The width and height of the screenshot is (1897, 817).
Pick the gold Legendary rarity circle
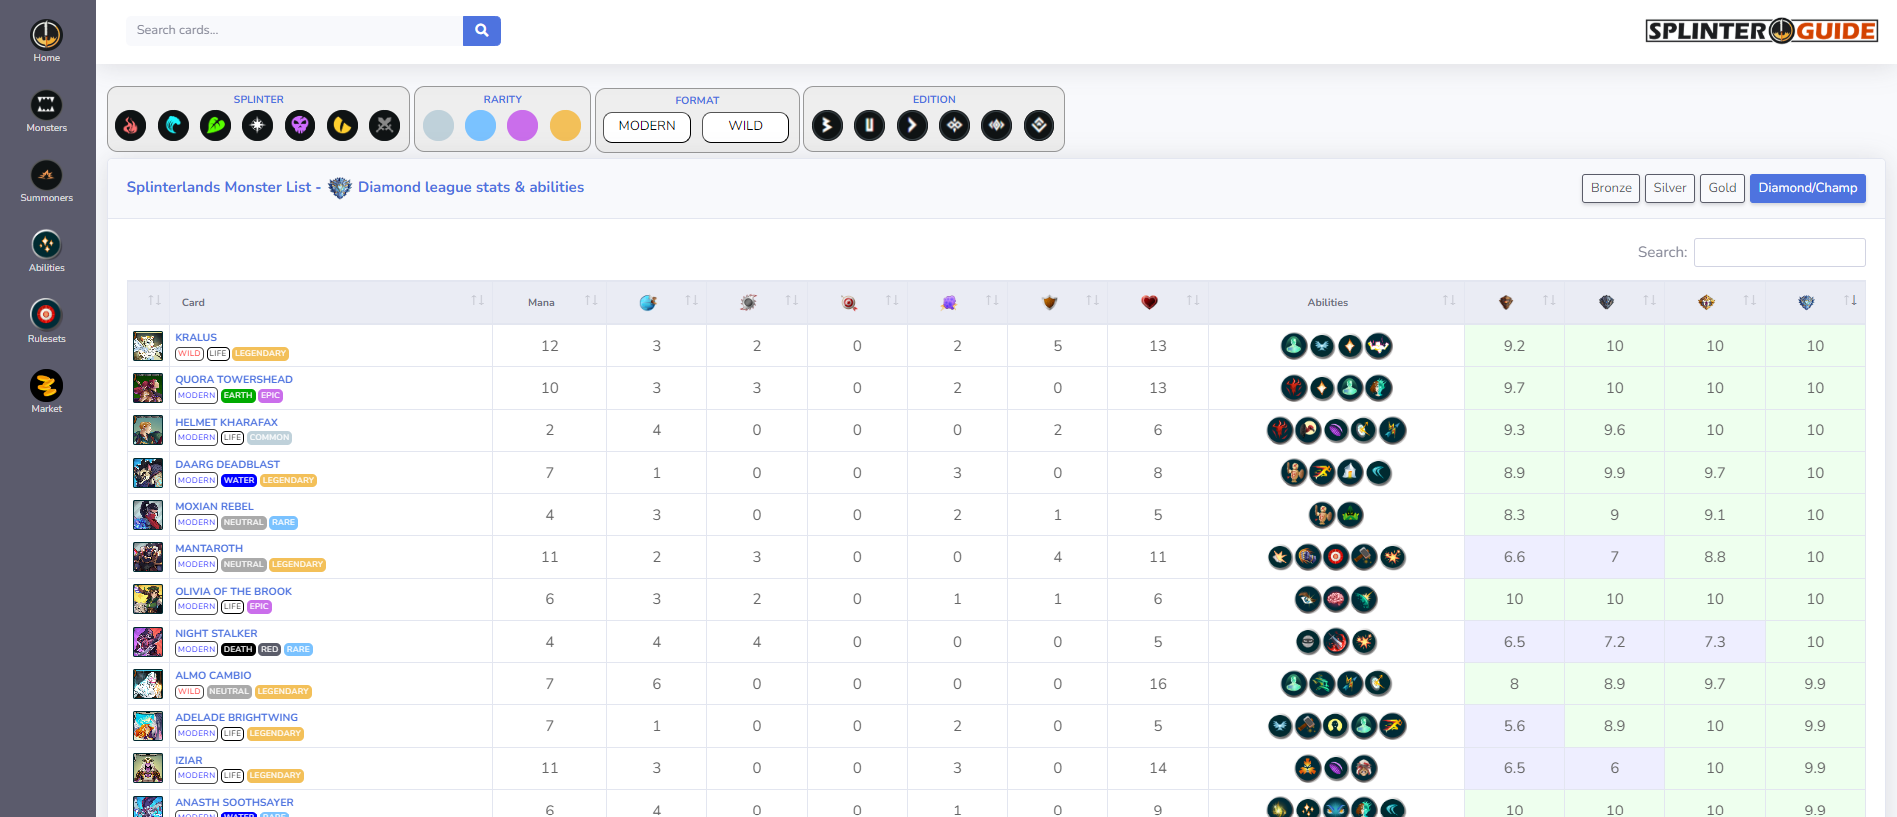(x=565, y=125)
